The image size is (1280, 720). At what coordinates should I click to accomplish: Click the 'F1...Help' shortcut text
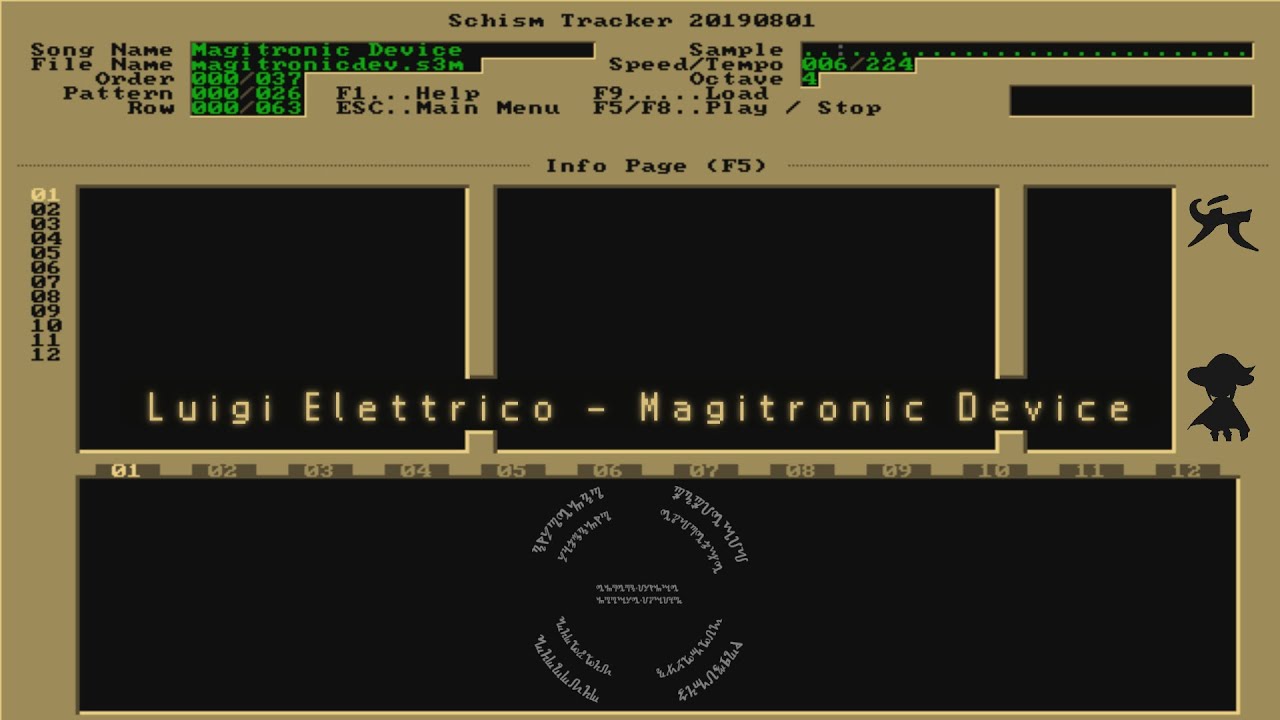408,93
